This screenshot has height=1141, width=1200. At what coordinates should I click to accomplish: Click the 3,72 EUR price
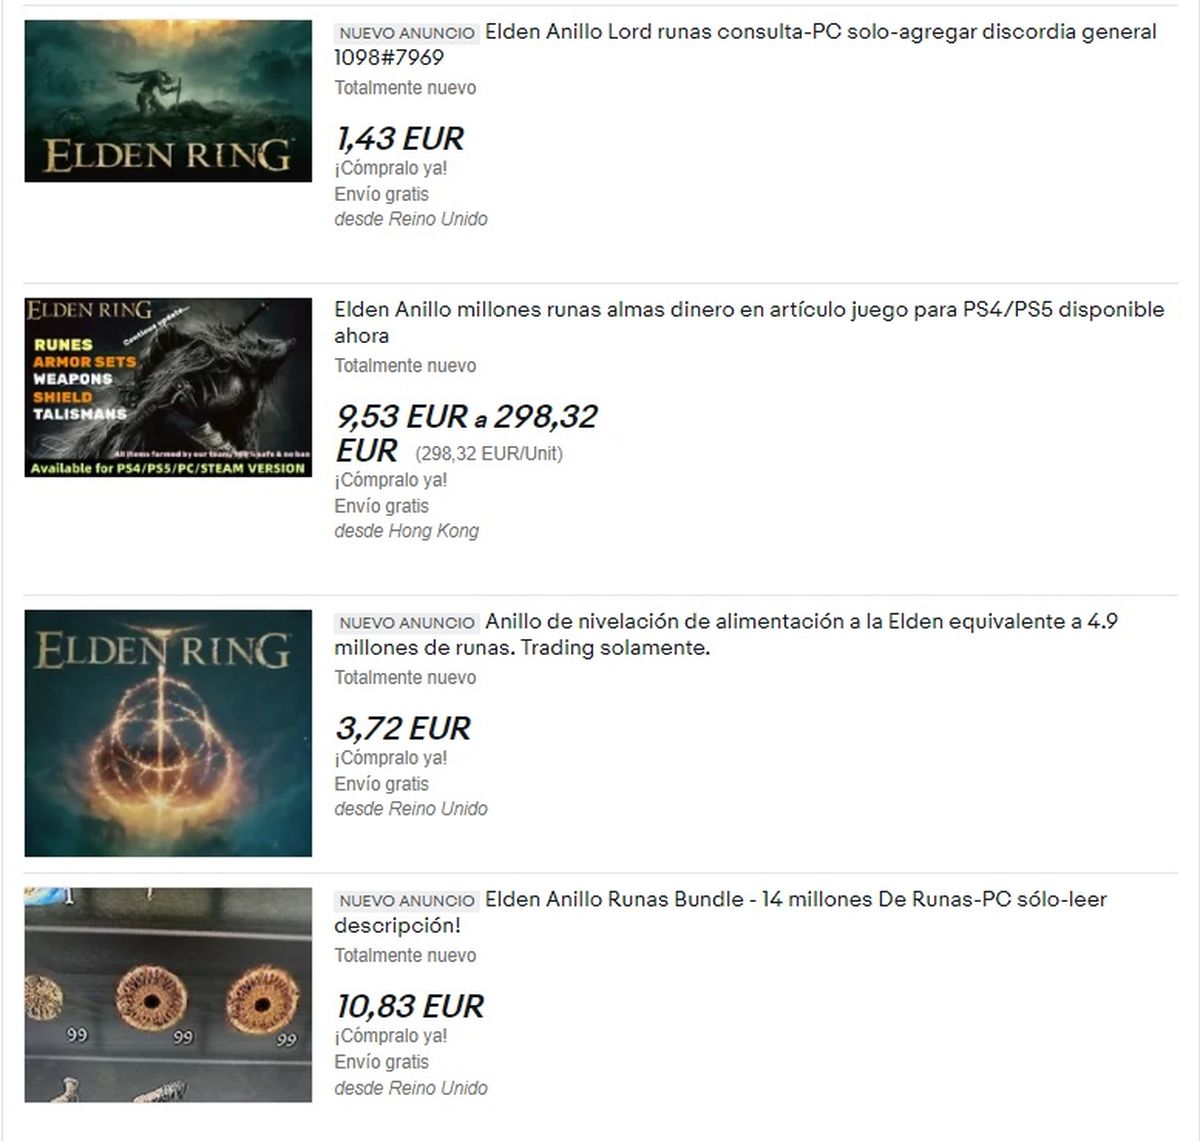click(x=403, y=728)
